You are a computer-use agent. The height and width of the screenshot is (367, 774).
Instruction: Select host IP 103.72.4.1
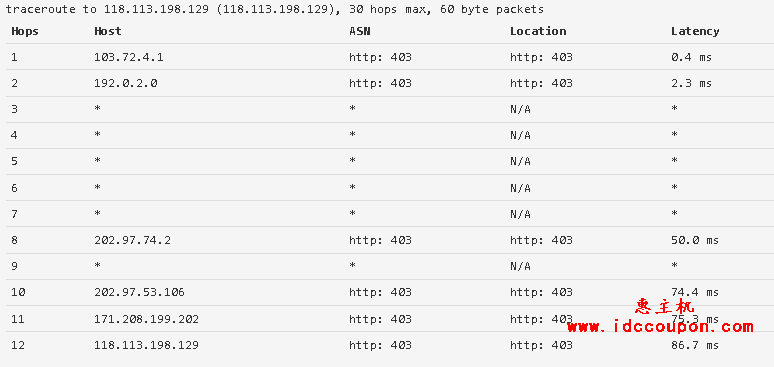128,57
